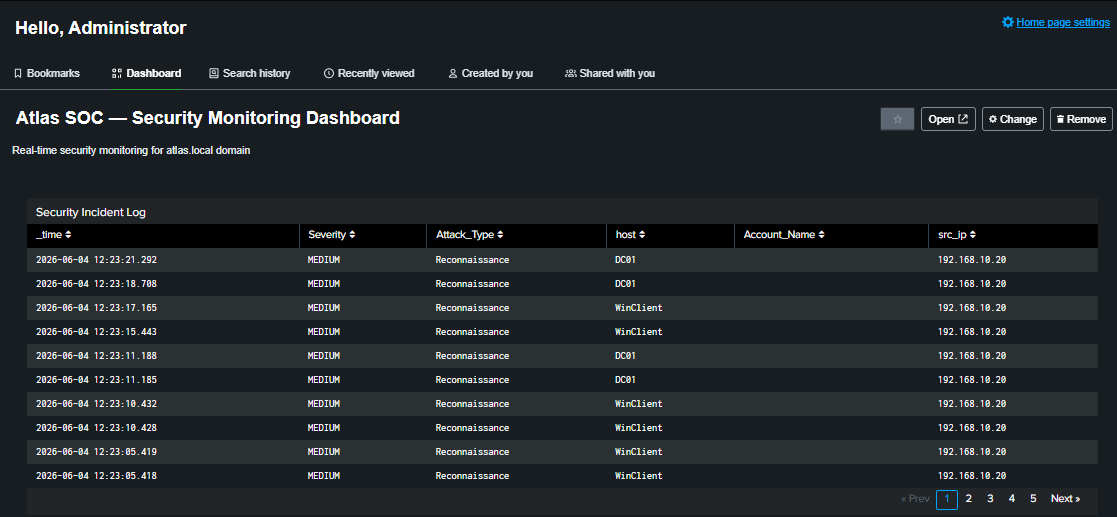Click the Change dashboard button
This screenshot has width=1117, height=517.
coord(1012,119)
